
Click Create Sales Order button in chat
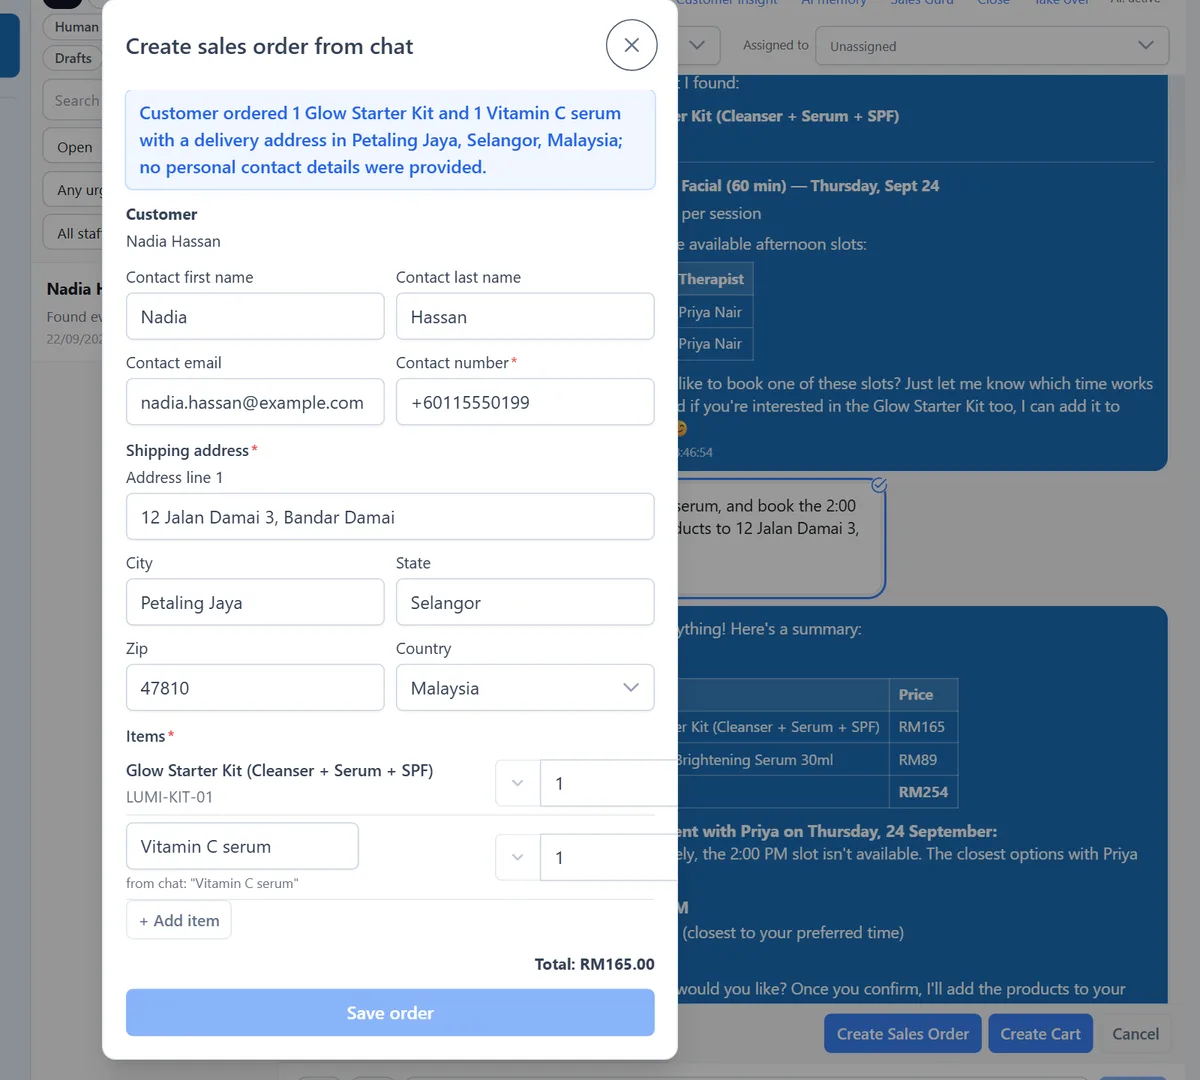pos(902,1034)
